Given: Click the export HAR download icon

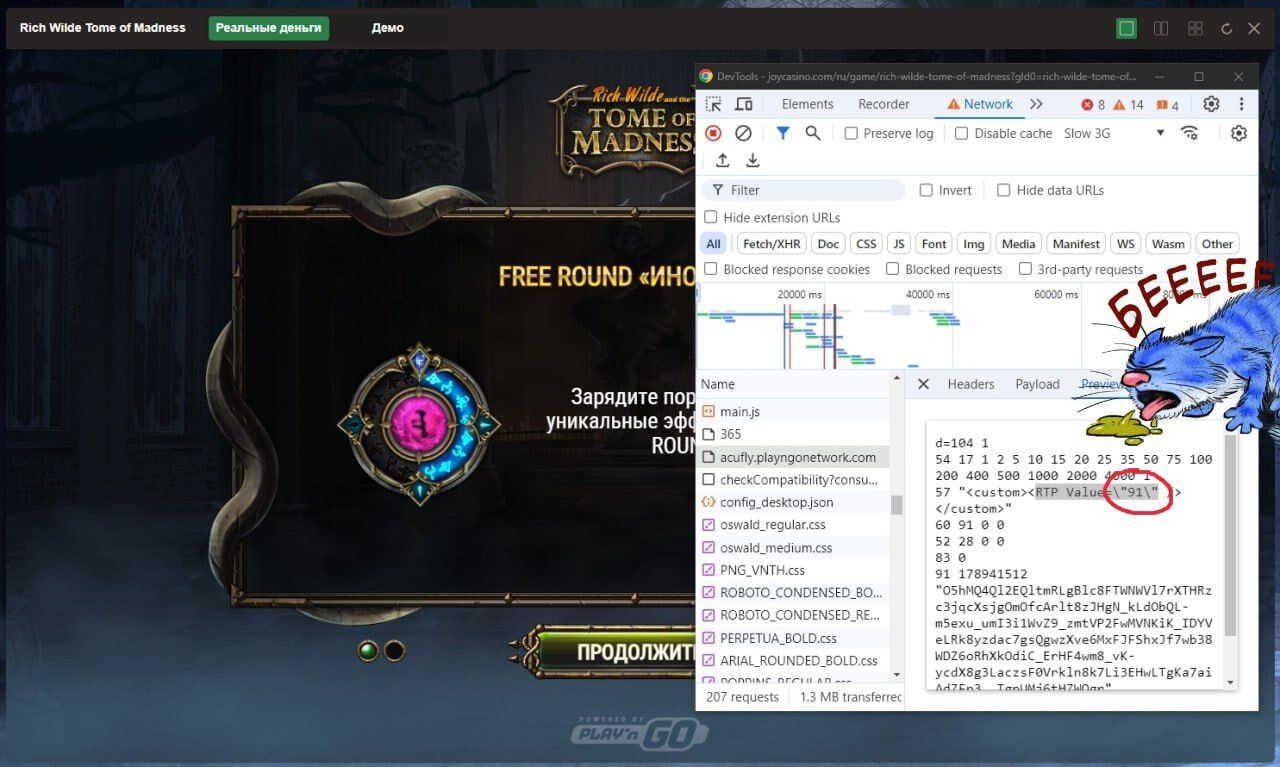Looking at the screenshot, I should click(x=753, y=161).
